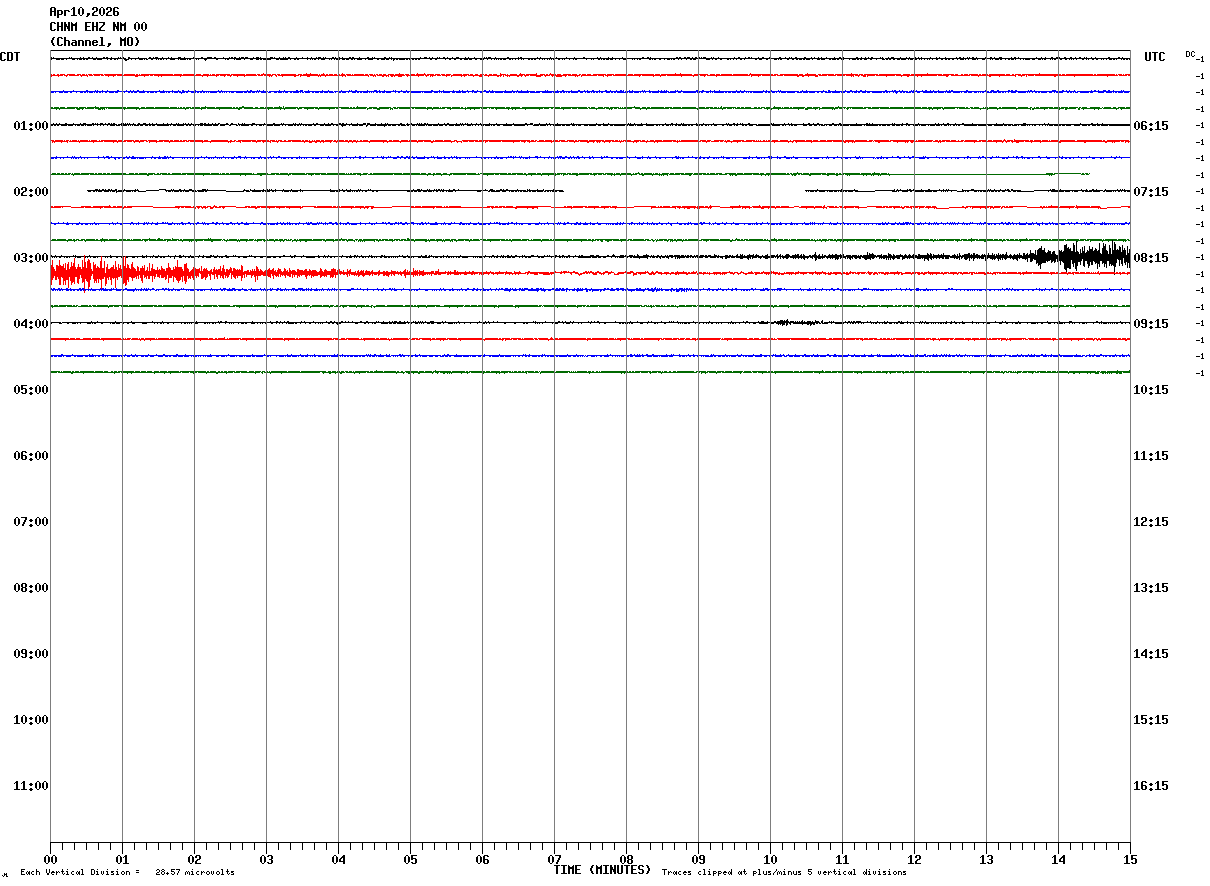Screen dimensions: 1210x886
Task: Click the small black event on the 04:00 trace
Action: click(795, 322)
